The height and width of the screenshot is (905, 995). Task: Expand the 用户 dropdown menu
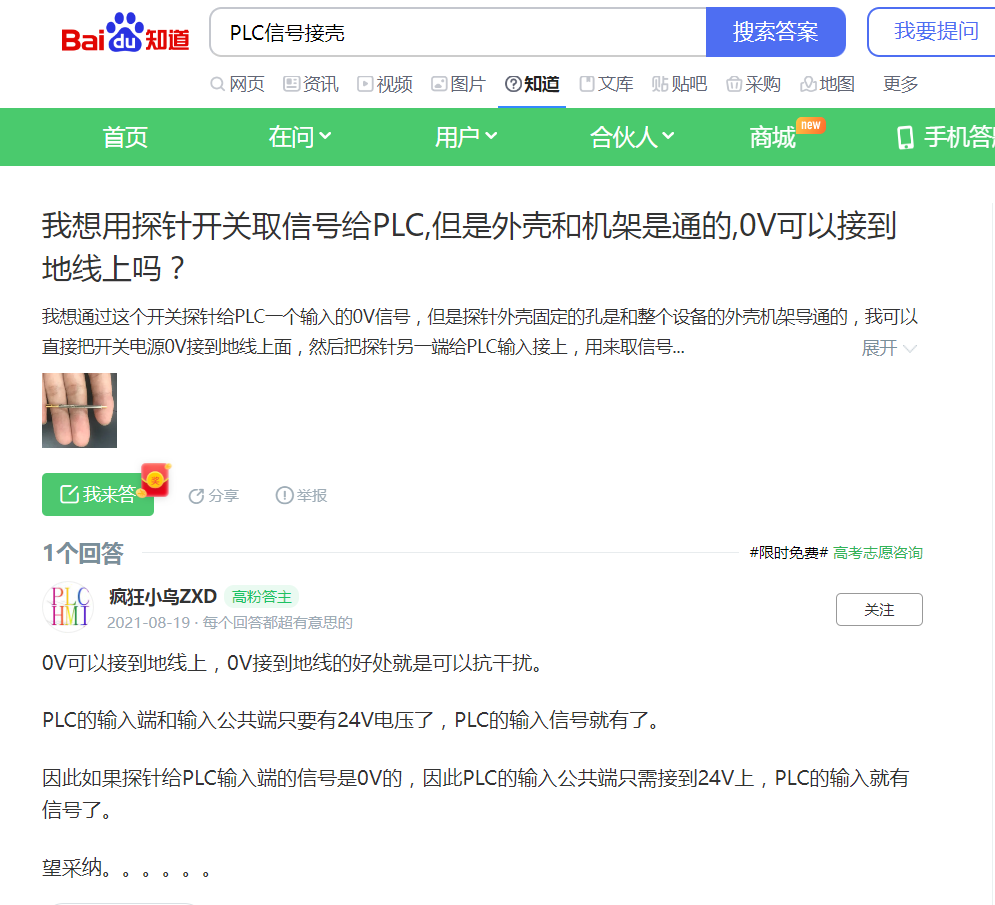point(465,137)
